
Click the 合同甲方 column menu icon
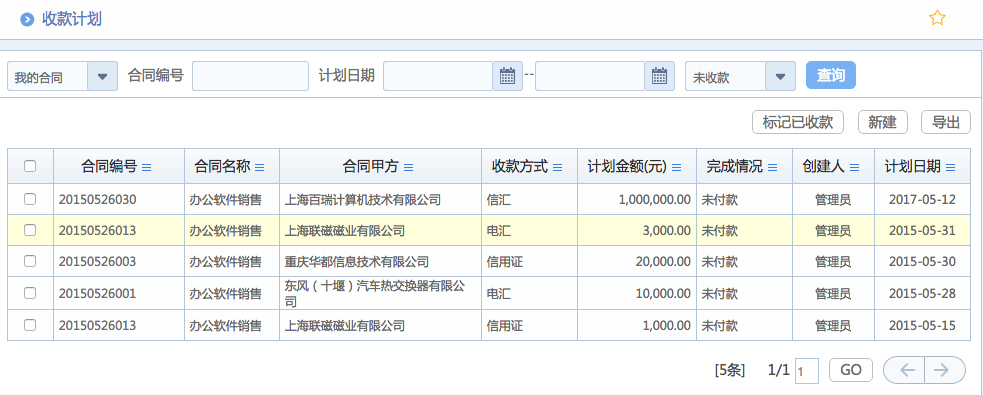pos(408,167)
